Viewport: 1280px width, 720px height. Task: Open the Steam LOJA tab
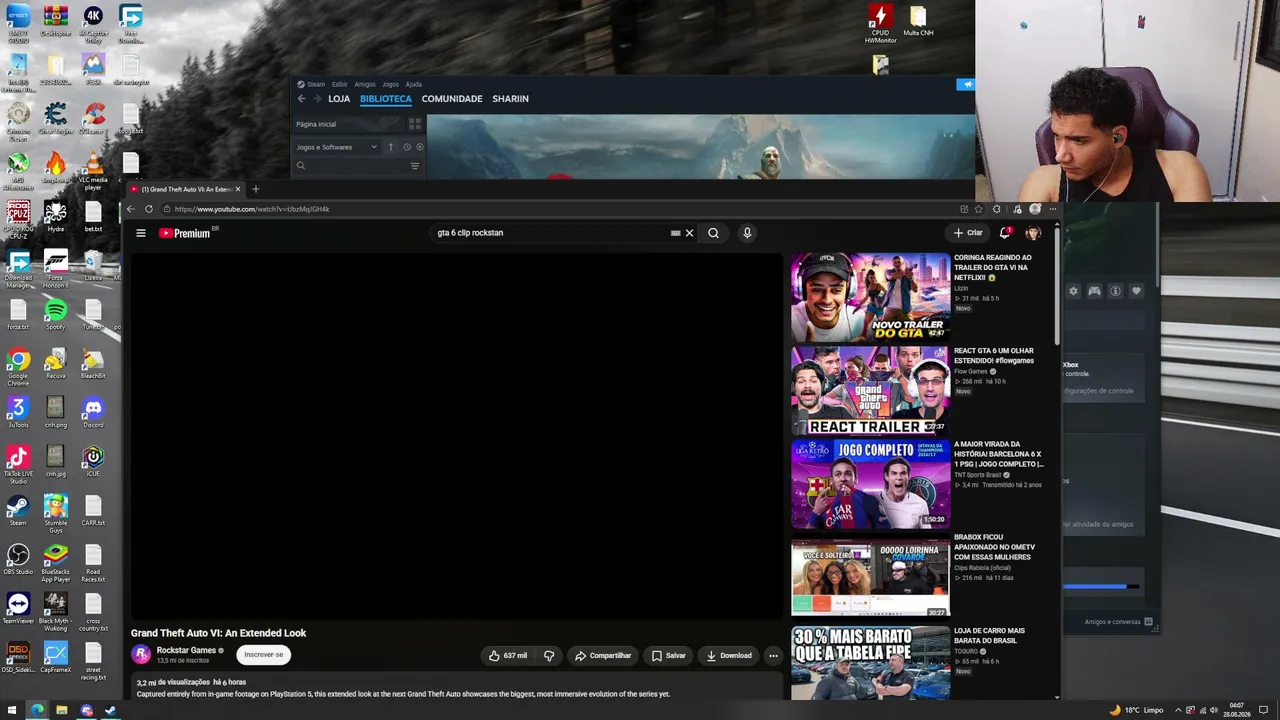click(339, 99)
